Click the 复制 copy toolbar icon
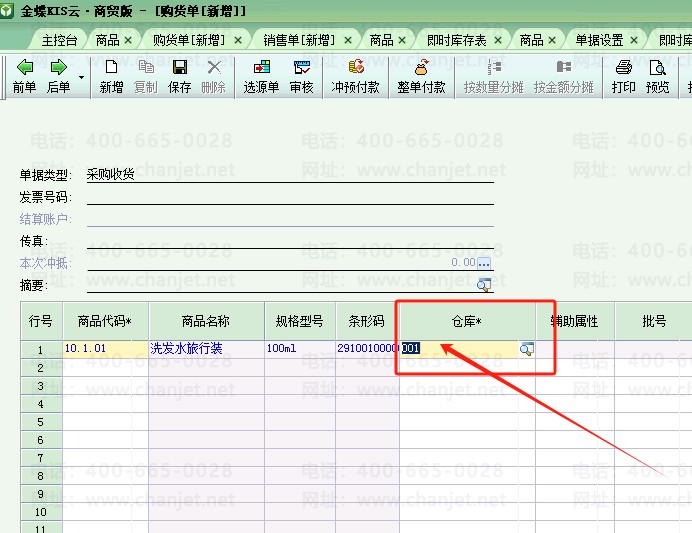692x533 pixels. 146,76
